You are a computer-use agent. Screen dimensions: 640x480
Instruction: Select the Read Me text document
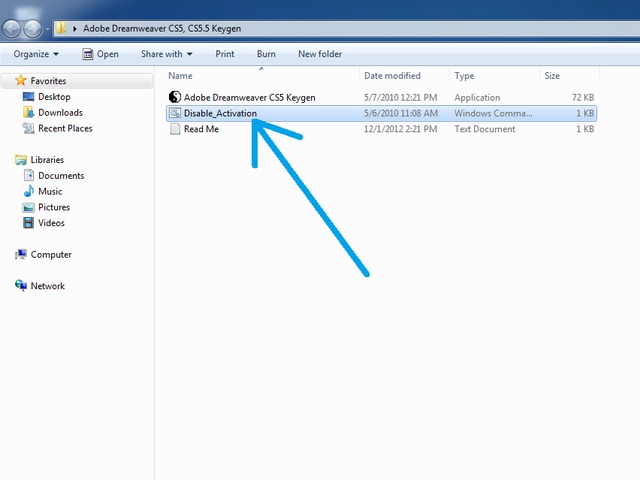point(200,129)
